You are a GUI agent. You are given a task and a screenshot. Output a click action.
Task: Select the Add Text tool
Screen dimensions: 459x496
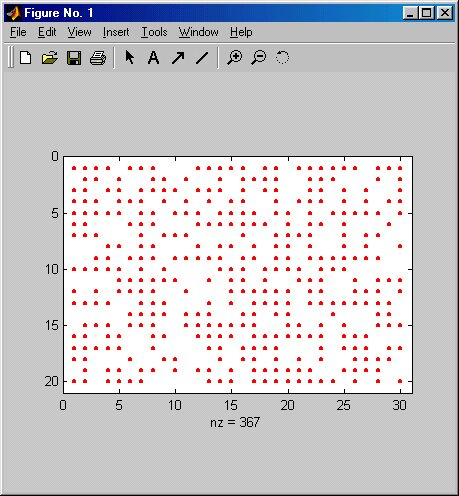[153, 58]
